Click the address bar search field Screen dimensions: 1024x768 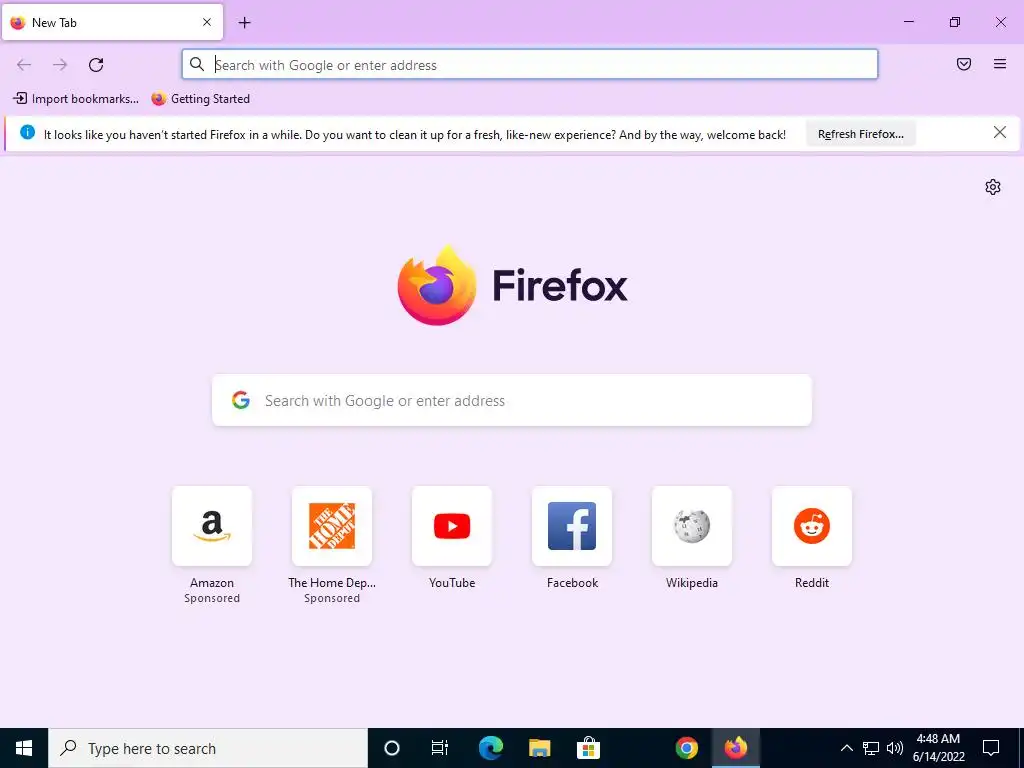click(x=530, y=65)
